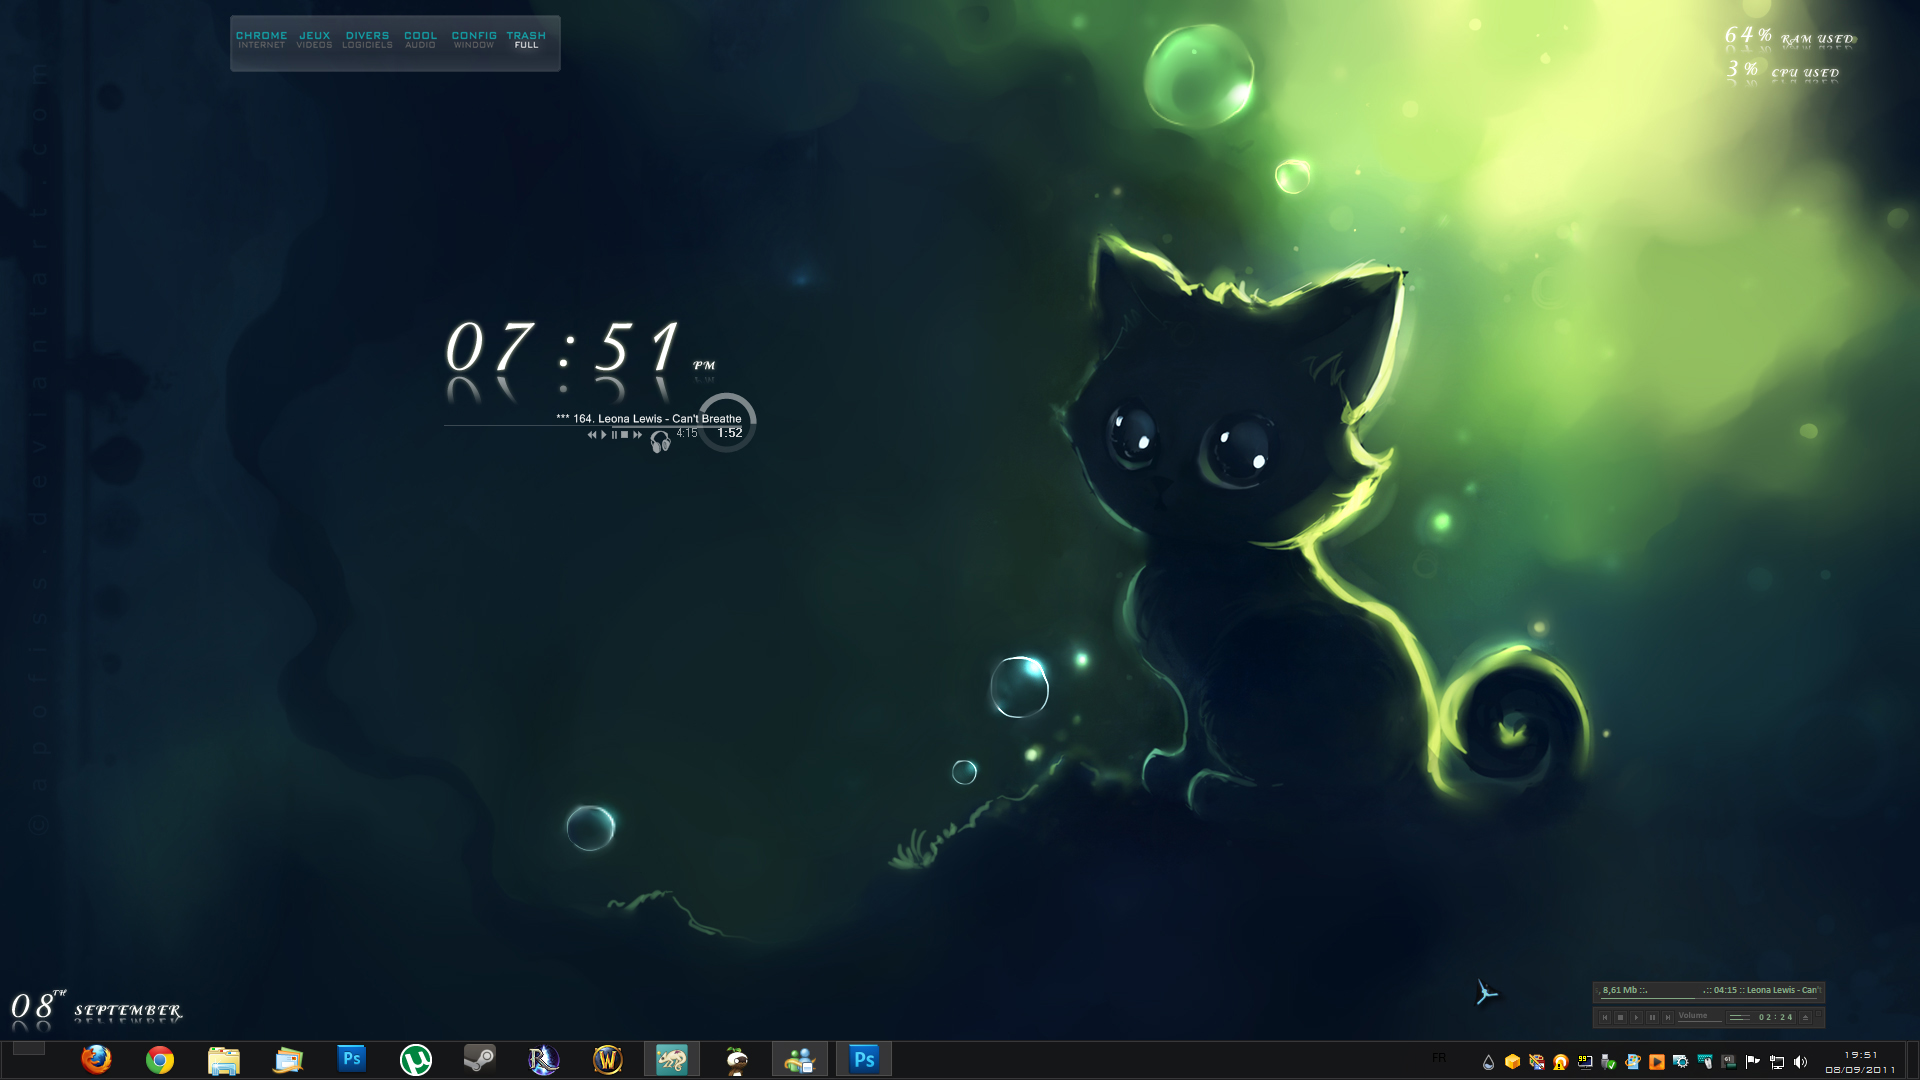Open the Config Window launcher menu

(x=474, y=40)
